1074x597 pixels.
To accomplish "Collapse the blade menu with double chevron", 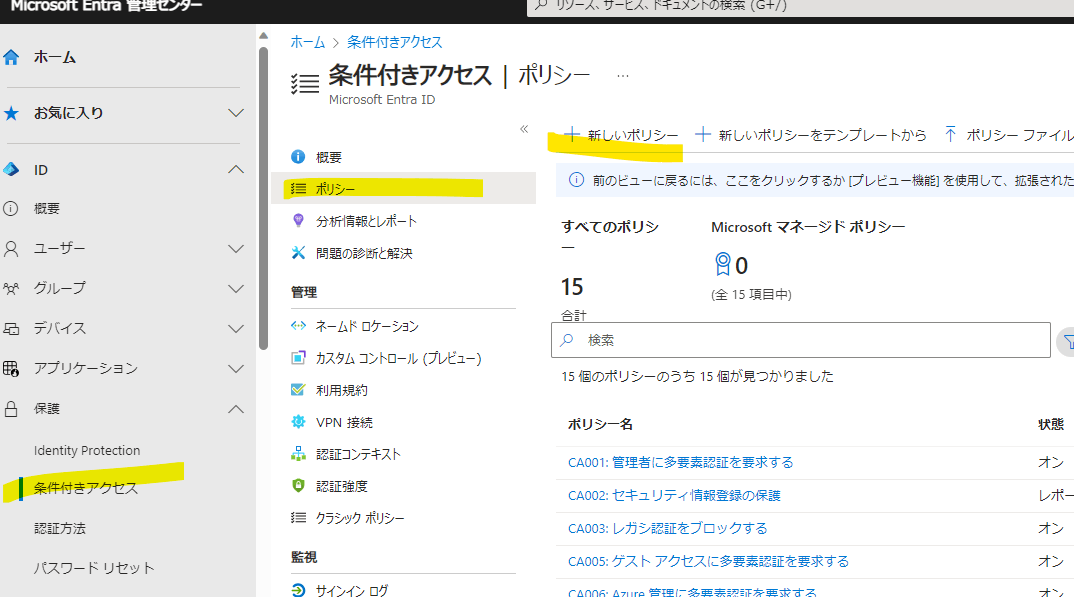I will (x=524, y=129).
